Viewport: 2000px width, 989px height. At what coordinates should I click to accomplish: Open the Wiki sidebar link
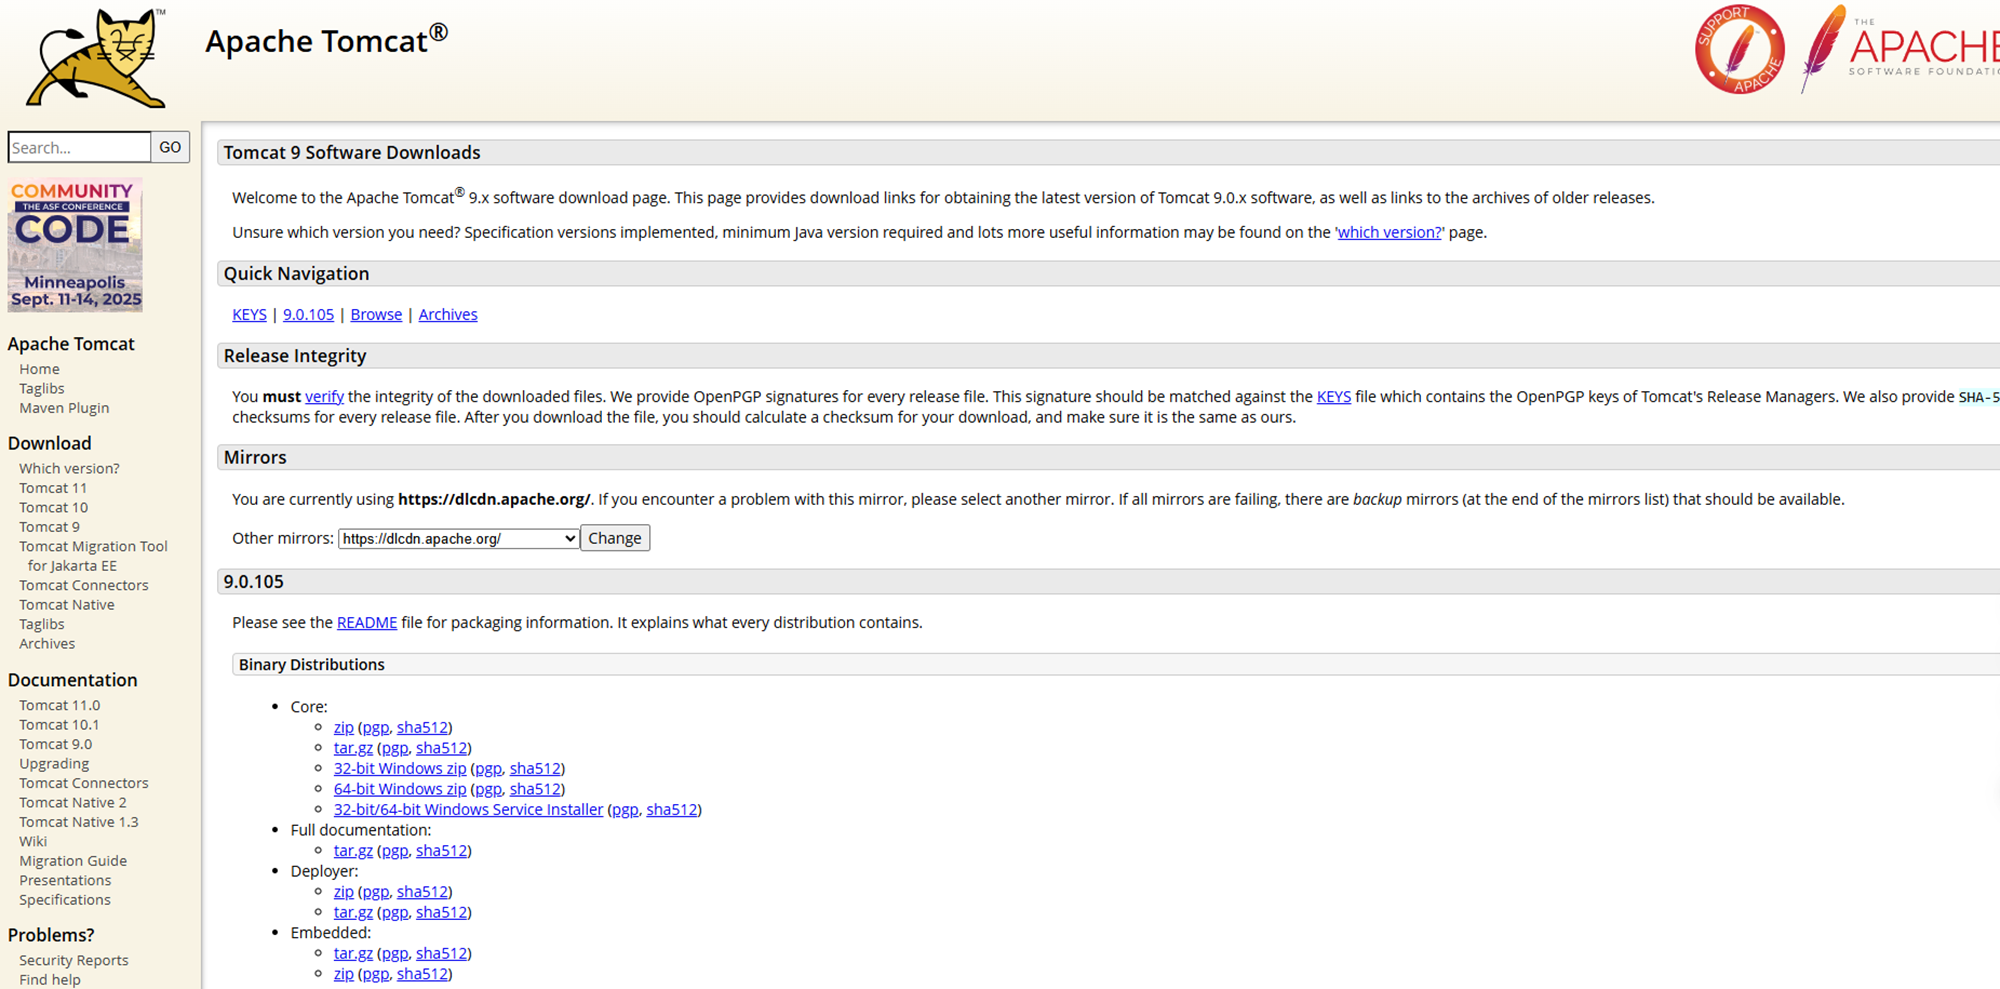point(33,842)
